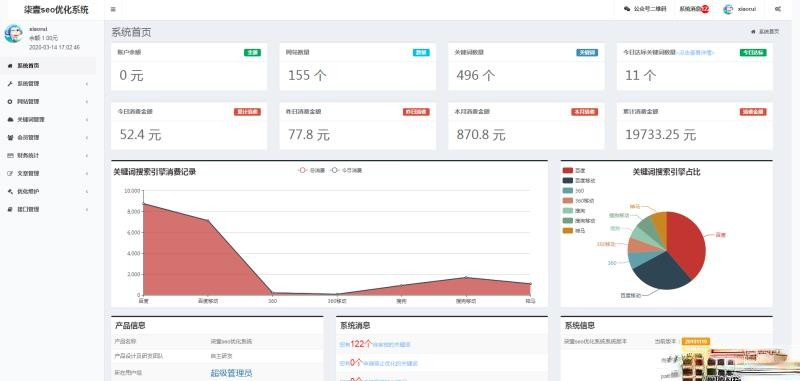Click the circle icon beside 网站管理
The height and width of the screenshot is (381, 800).
[10, 101]
